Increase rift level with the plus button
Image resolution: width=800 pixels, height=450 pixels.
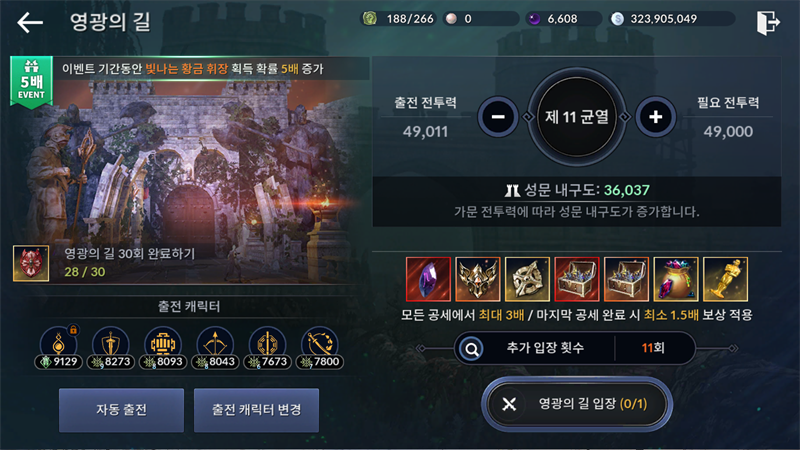656,117
